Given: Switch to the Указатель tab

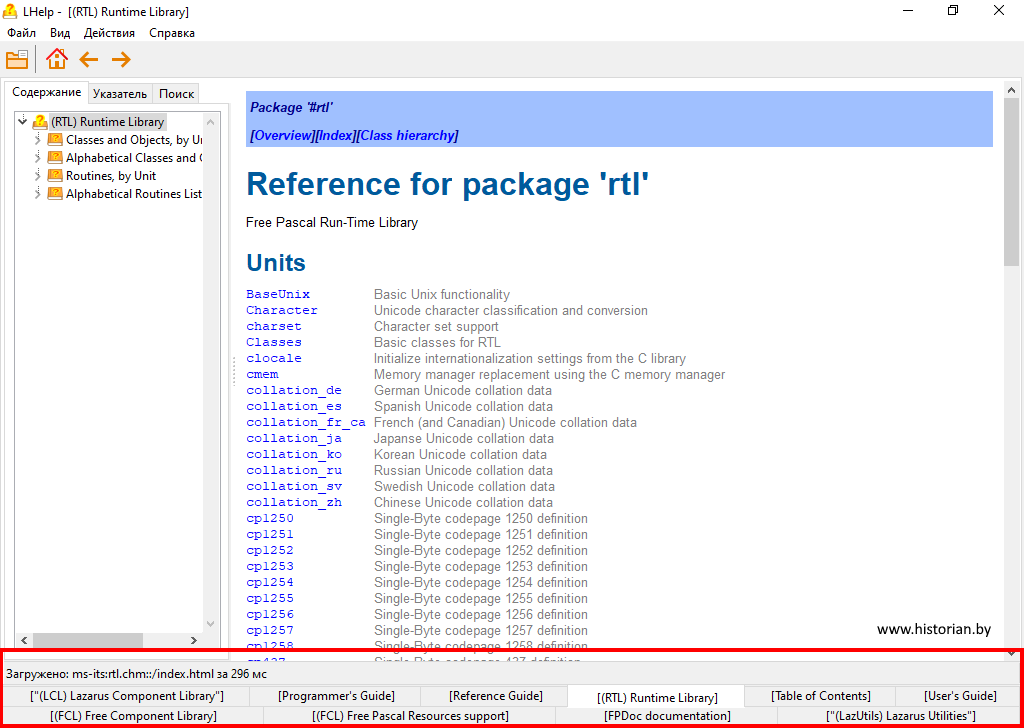Looking at the screenshot, I should [119, 94].
